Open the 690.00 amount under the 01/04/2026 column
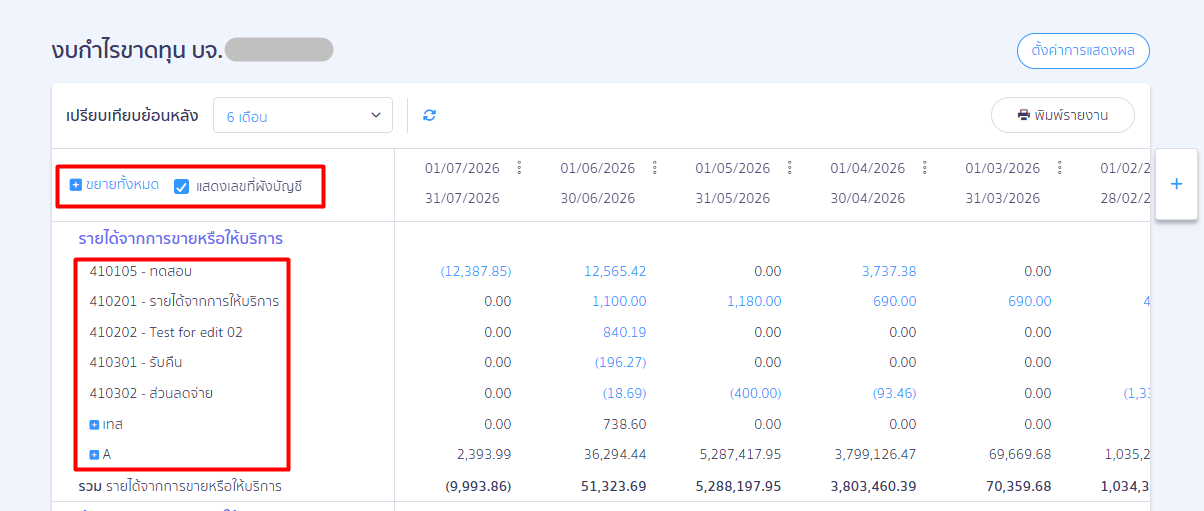Image resolution: width=1204 pixels, height=511 pixels. 893,301
